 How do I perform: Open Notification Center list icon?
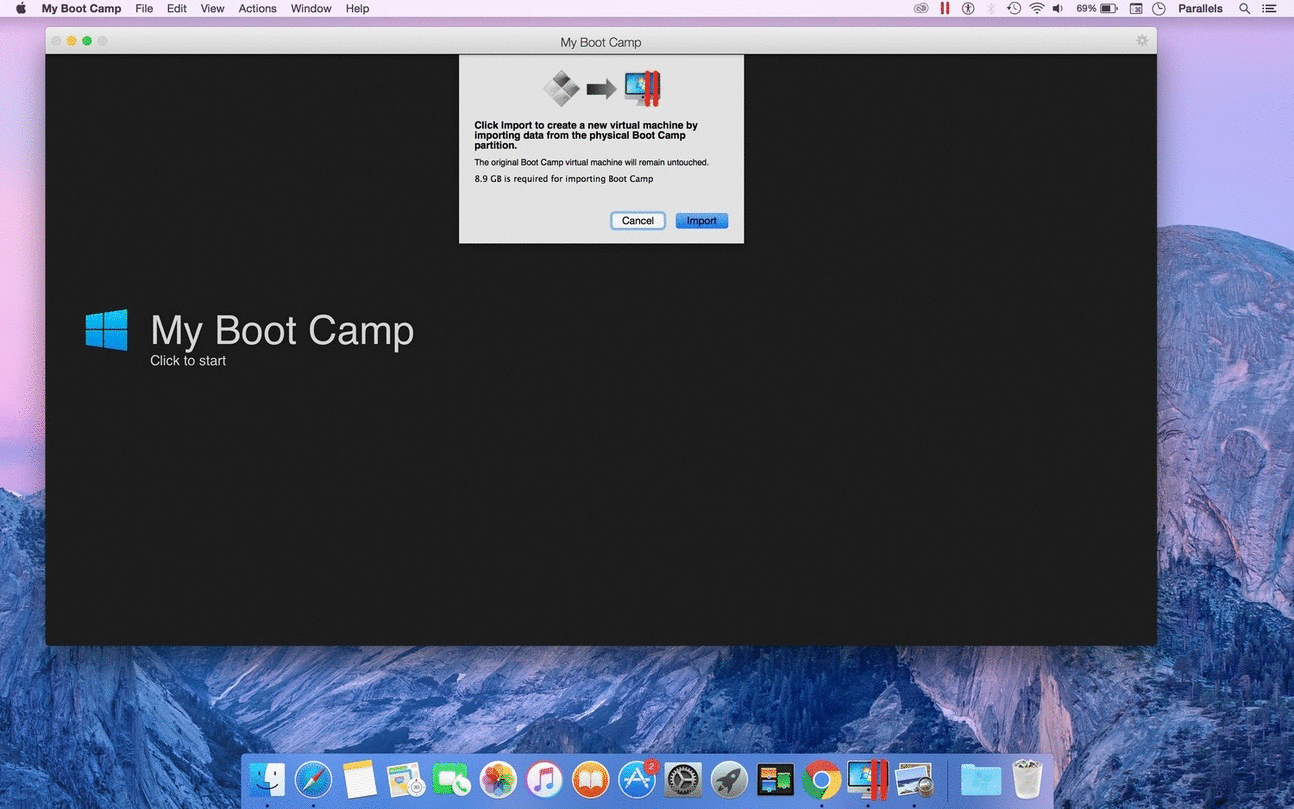(1269, 8)
